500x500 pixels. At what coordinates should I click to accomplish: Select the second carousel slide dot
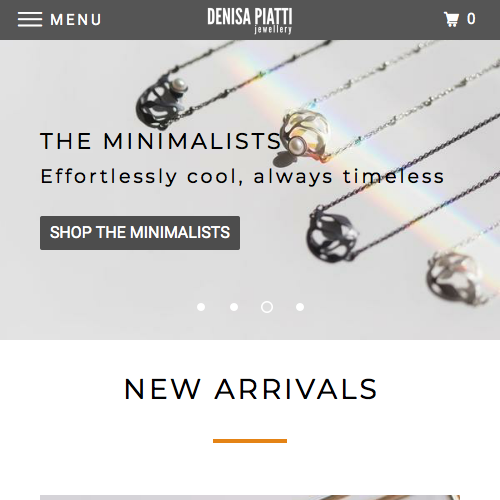[234, 307]
